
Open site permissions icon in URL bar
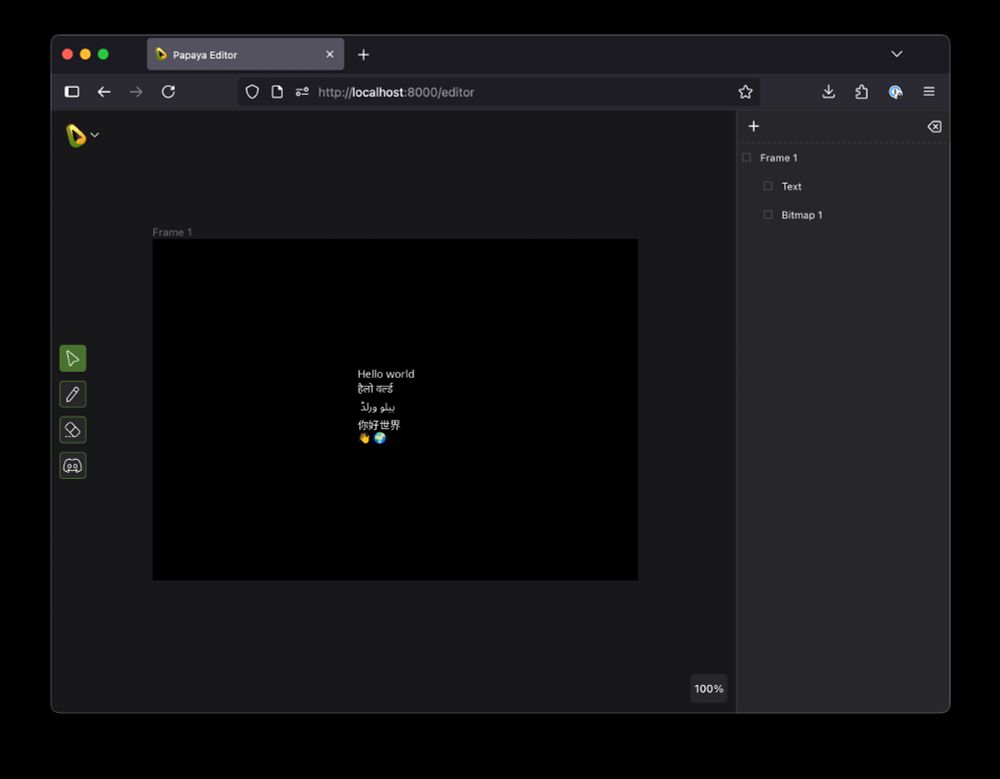pos(302,92)
